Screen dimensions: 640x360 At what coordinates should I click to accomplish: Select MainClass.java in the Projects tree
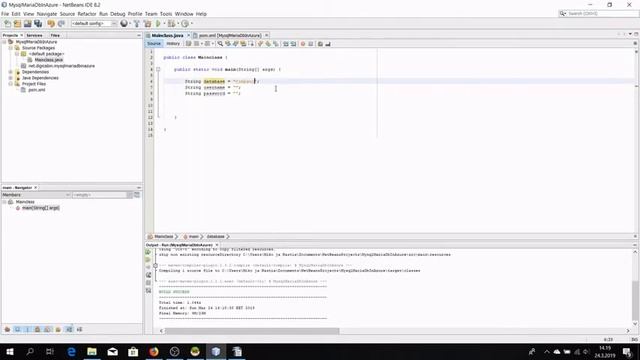click(49, 60)
